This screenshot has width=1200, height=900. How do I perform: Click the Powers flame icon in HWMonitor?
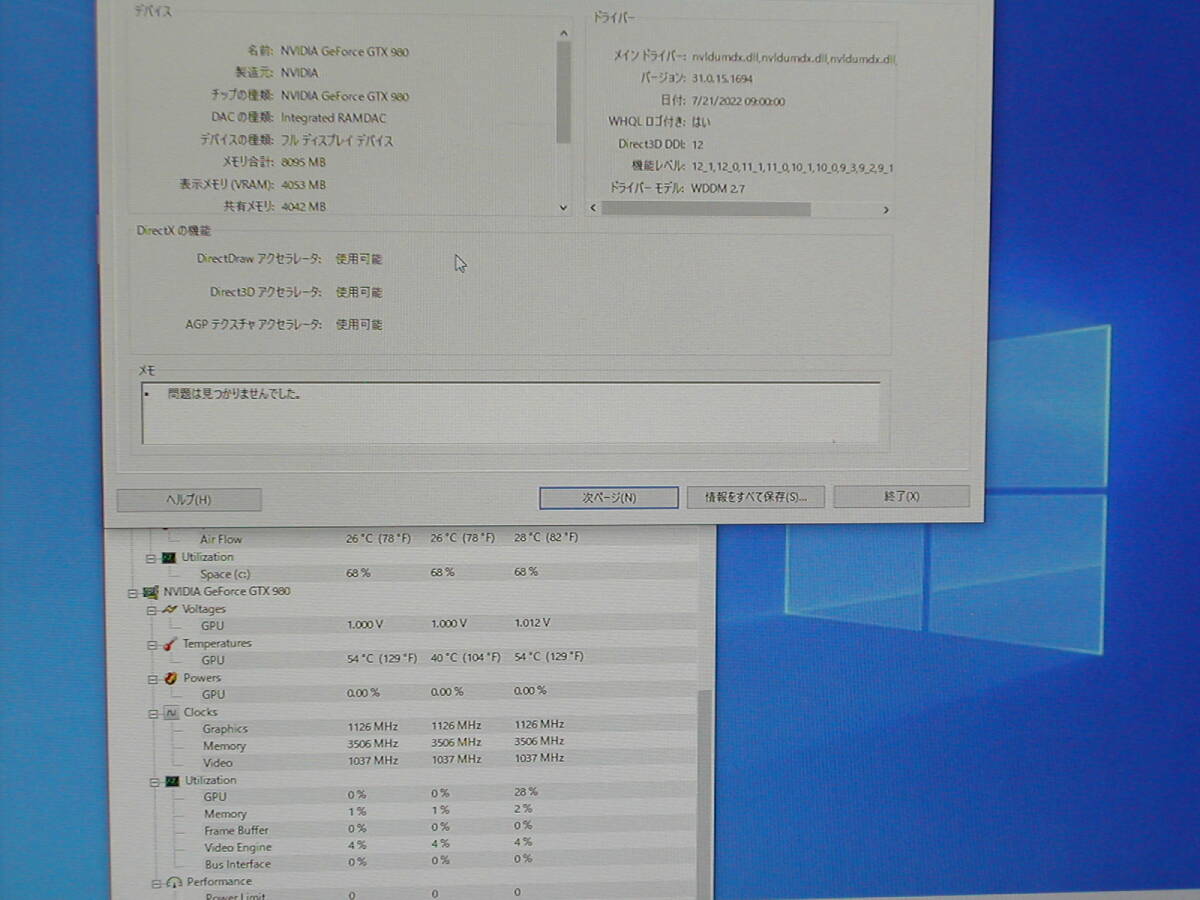(x=169, y=678)
